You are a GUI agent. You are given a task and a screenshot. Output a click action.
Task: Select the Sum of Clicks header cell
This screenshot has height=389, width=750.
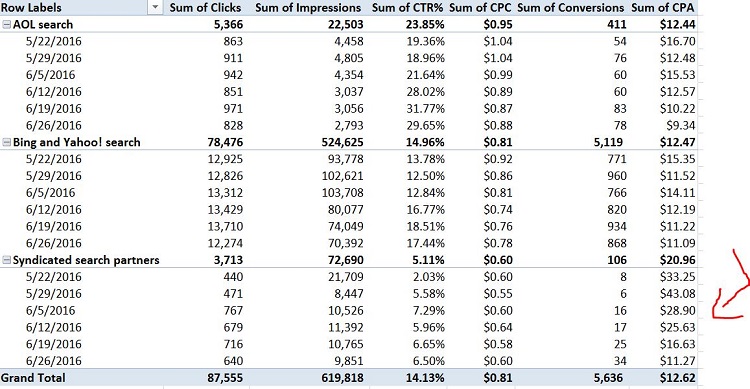[x=206, y=8]
